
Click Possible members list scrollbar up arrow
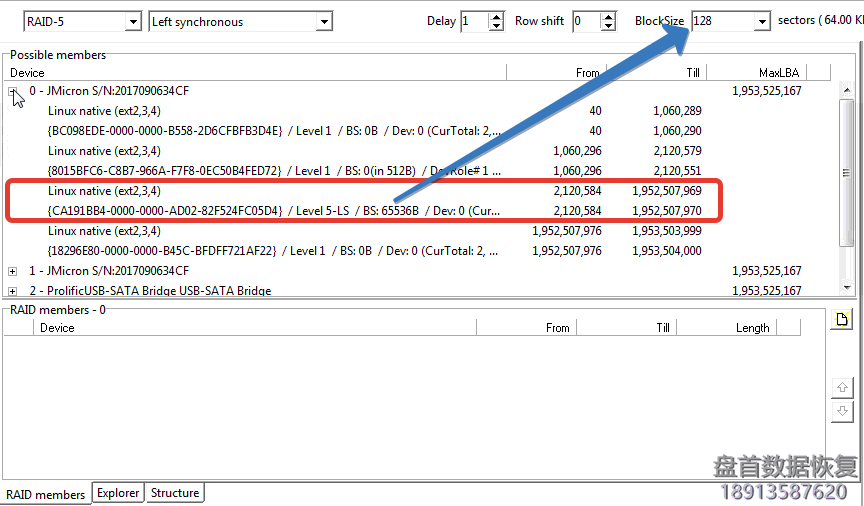(x=846, y=89)
